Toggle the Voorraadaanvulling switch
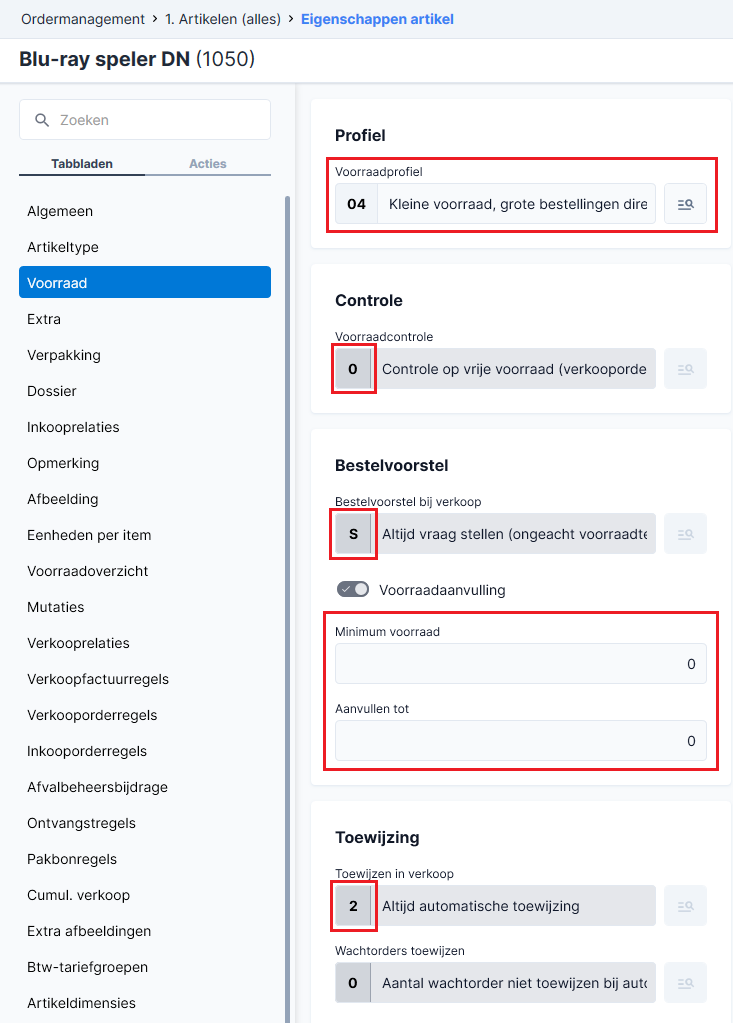Viewport: 733px width, 1023px height. [353, 590]
